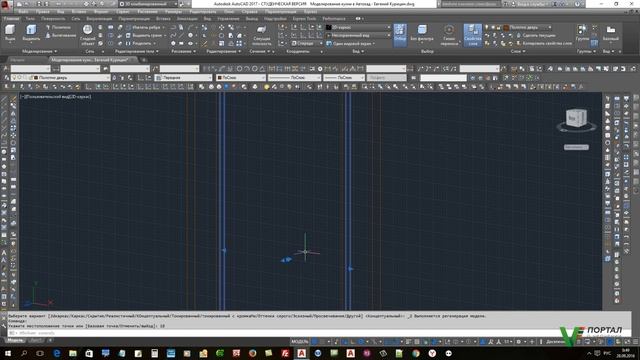
Task: Expand the Draw (Рисование) panel
Action: pyautogui.click(x=184, y=51)
